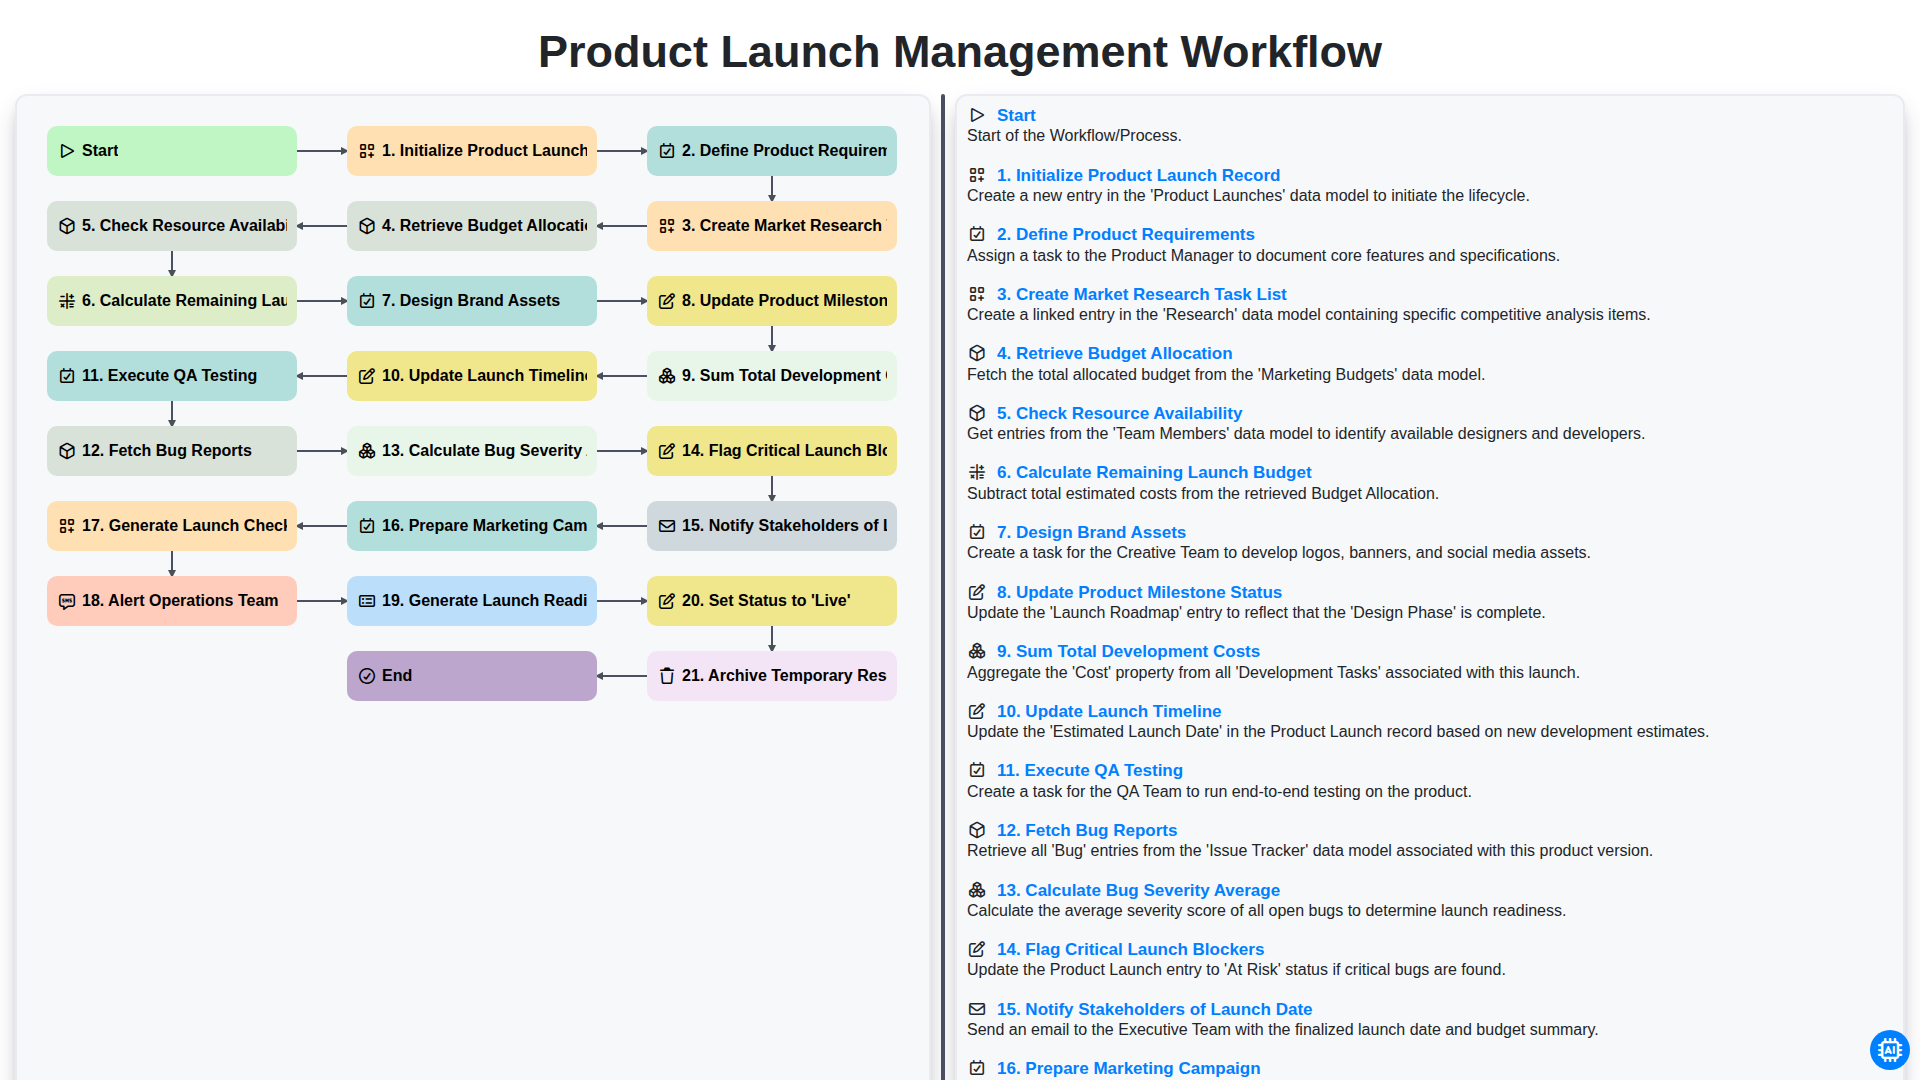The image size is (1920, 1080).
Task: Open '9. Sum Total Development Costs' link
Action: tap(1128, 651)
